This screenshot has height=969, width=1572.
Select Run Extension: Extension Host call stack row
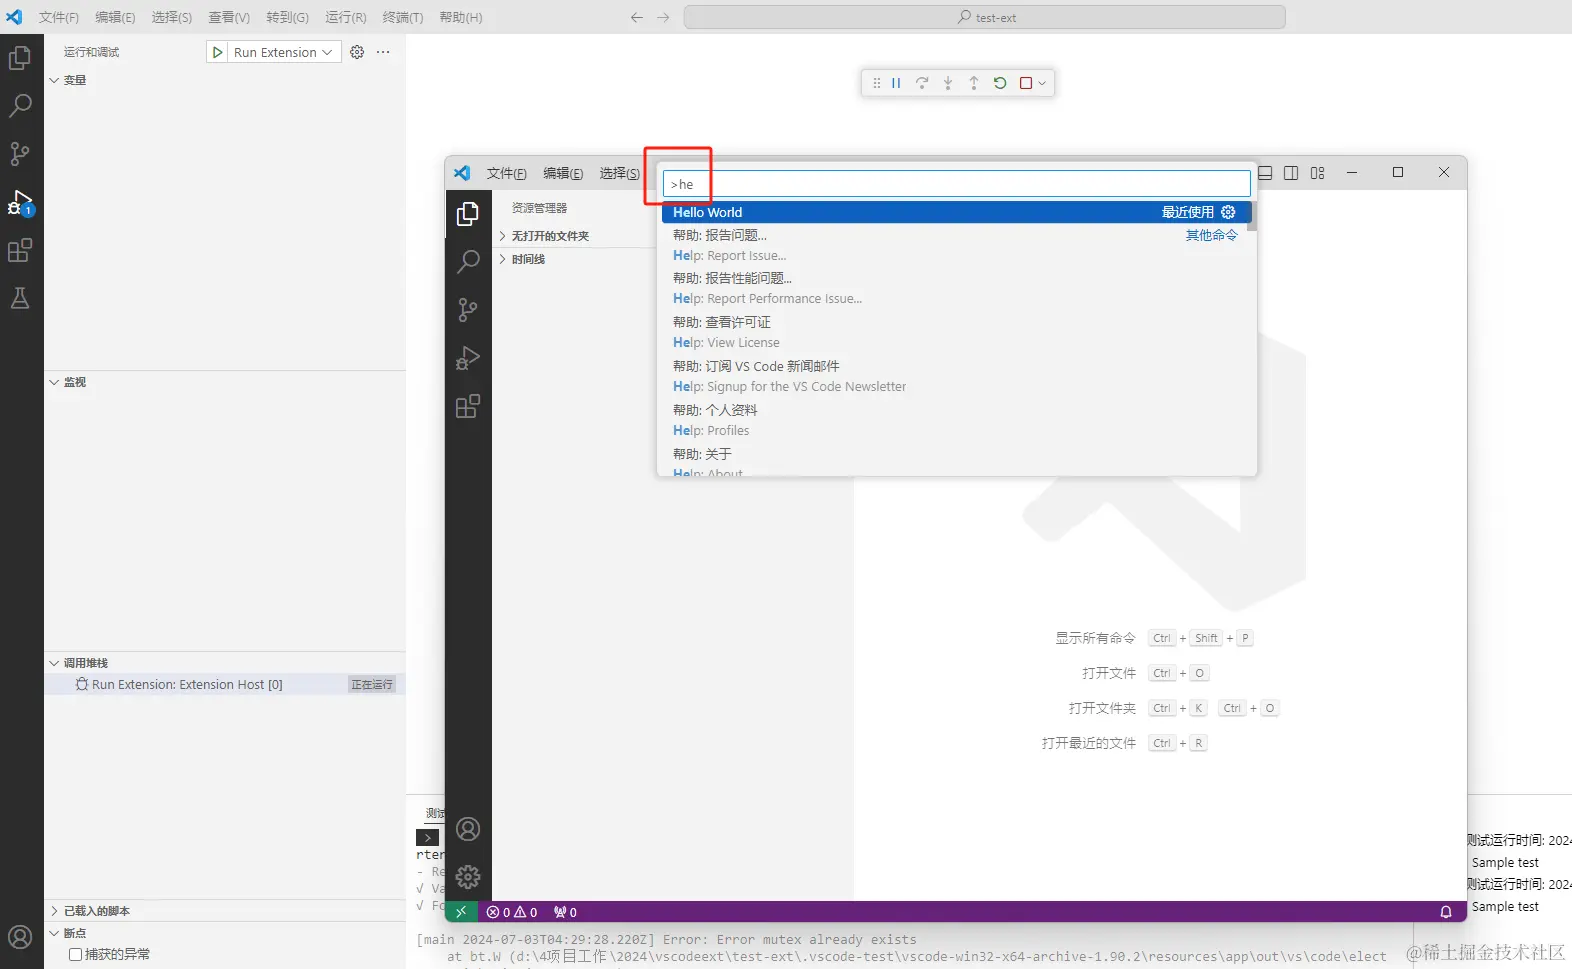pyautogui.click(x=225, y=684)
